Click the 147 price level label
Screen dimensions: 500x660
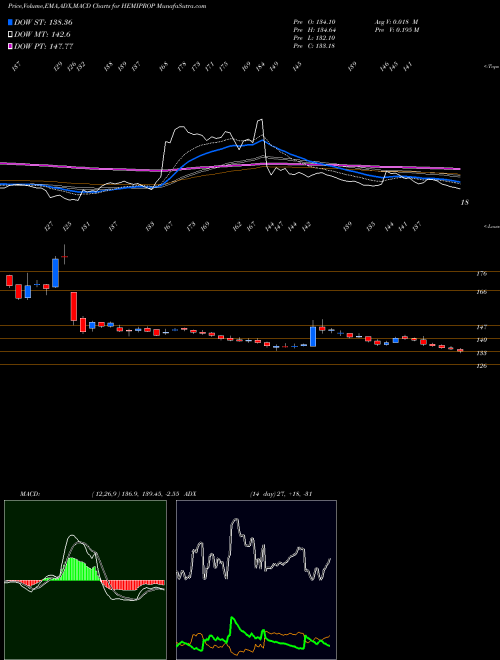click(482, 327)
